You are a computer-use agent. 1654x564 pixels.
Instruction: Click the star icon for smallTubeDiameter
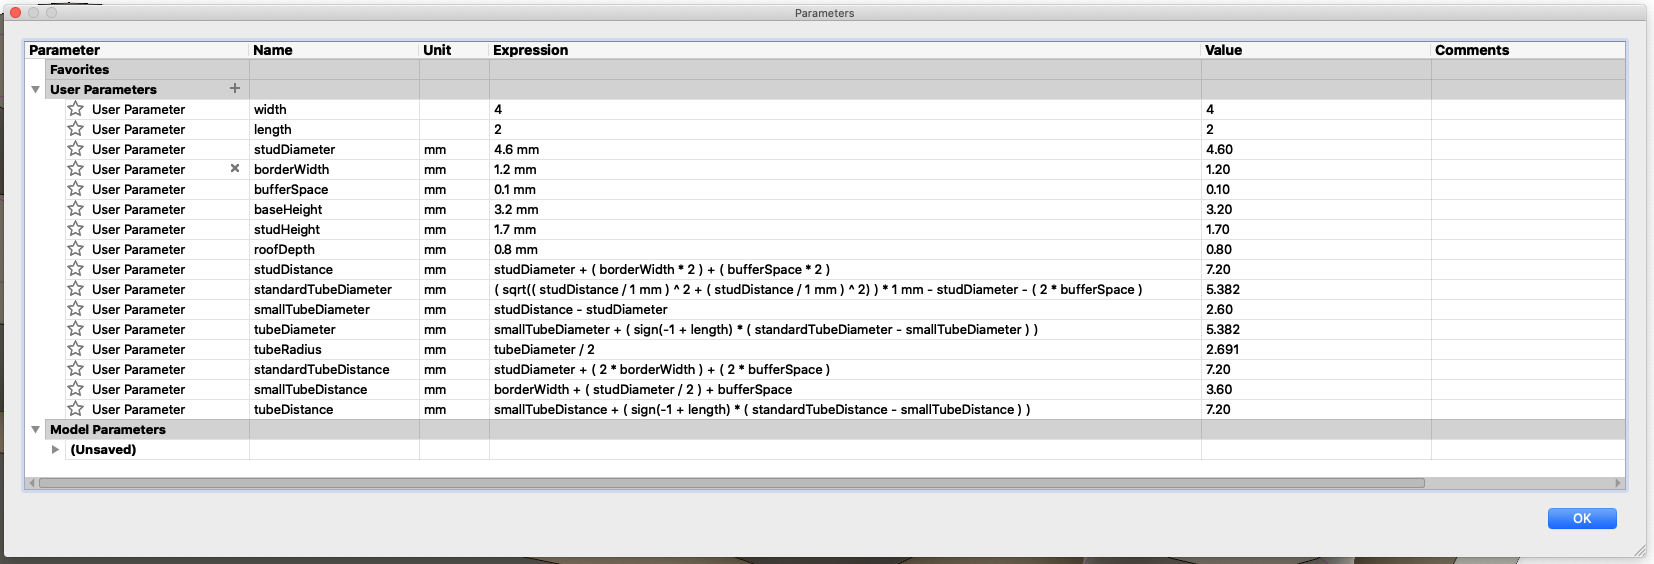tap(76, 309)
